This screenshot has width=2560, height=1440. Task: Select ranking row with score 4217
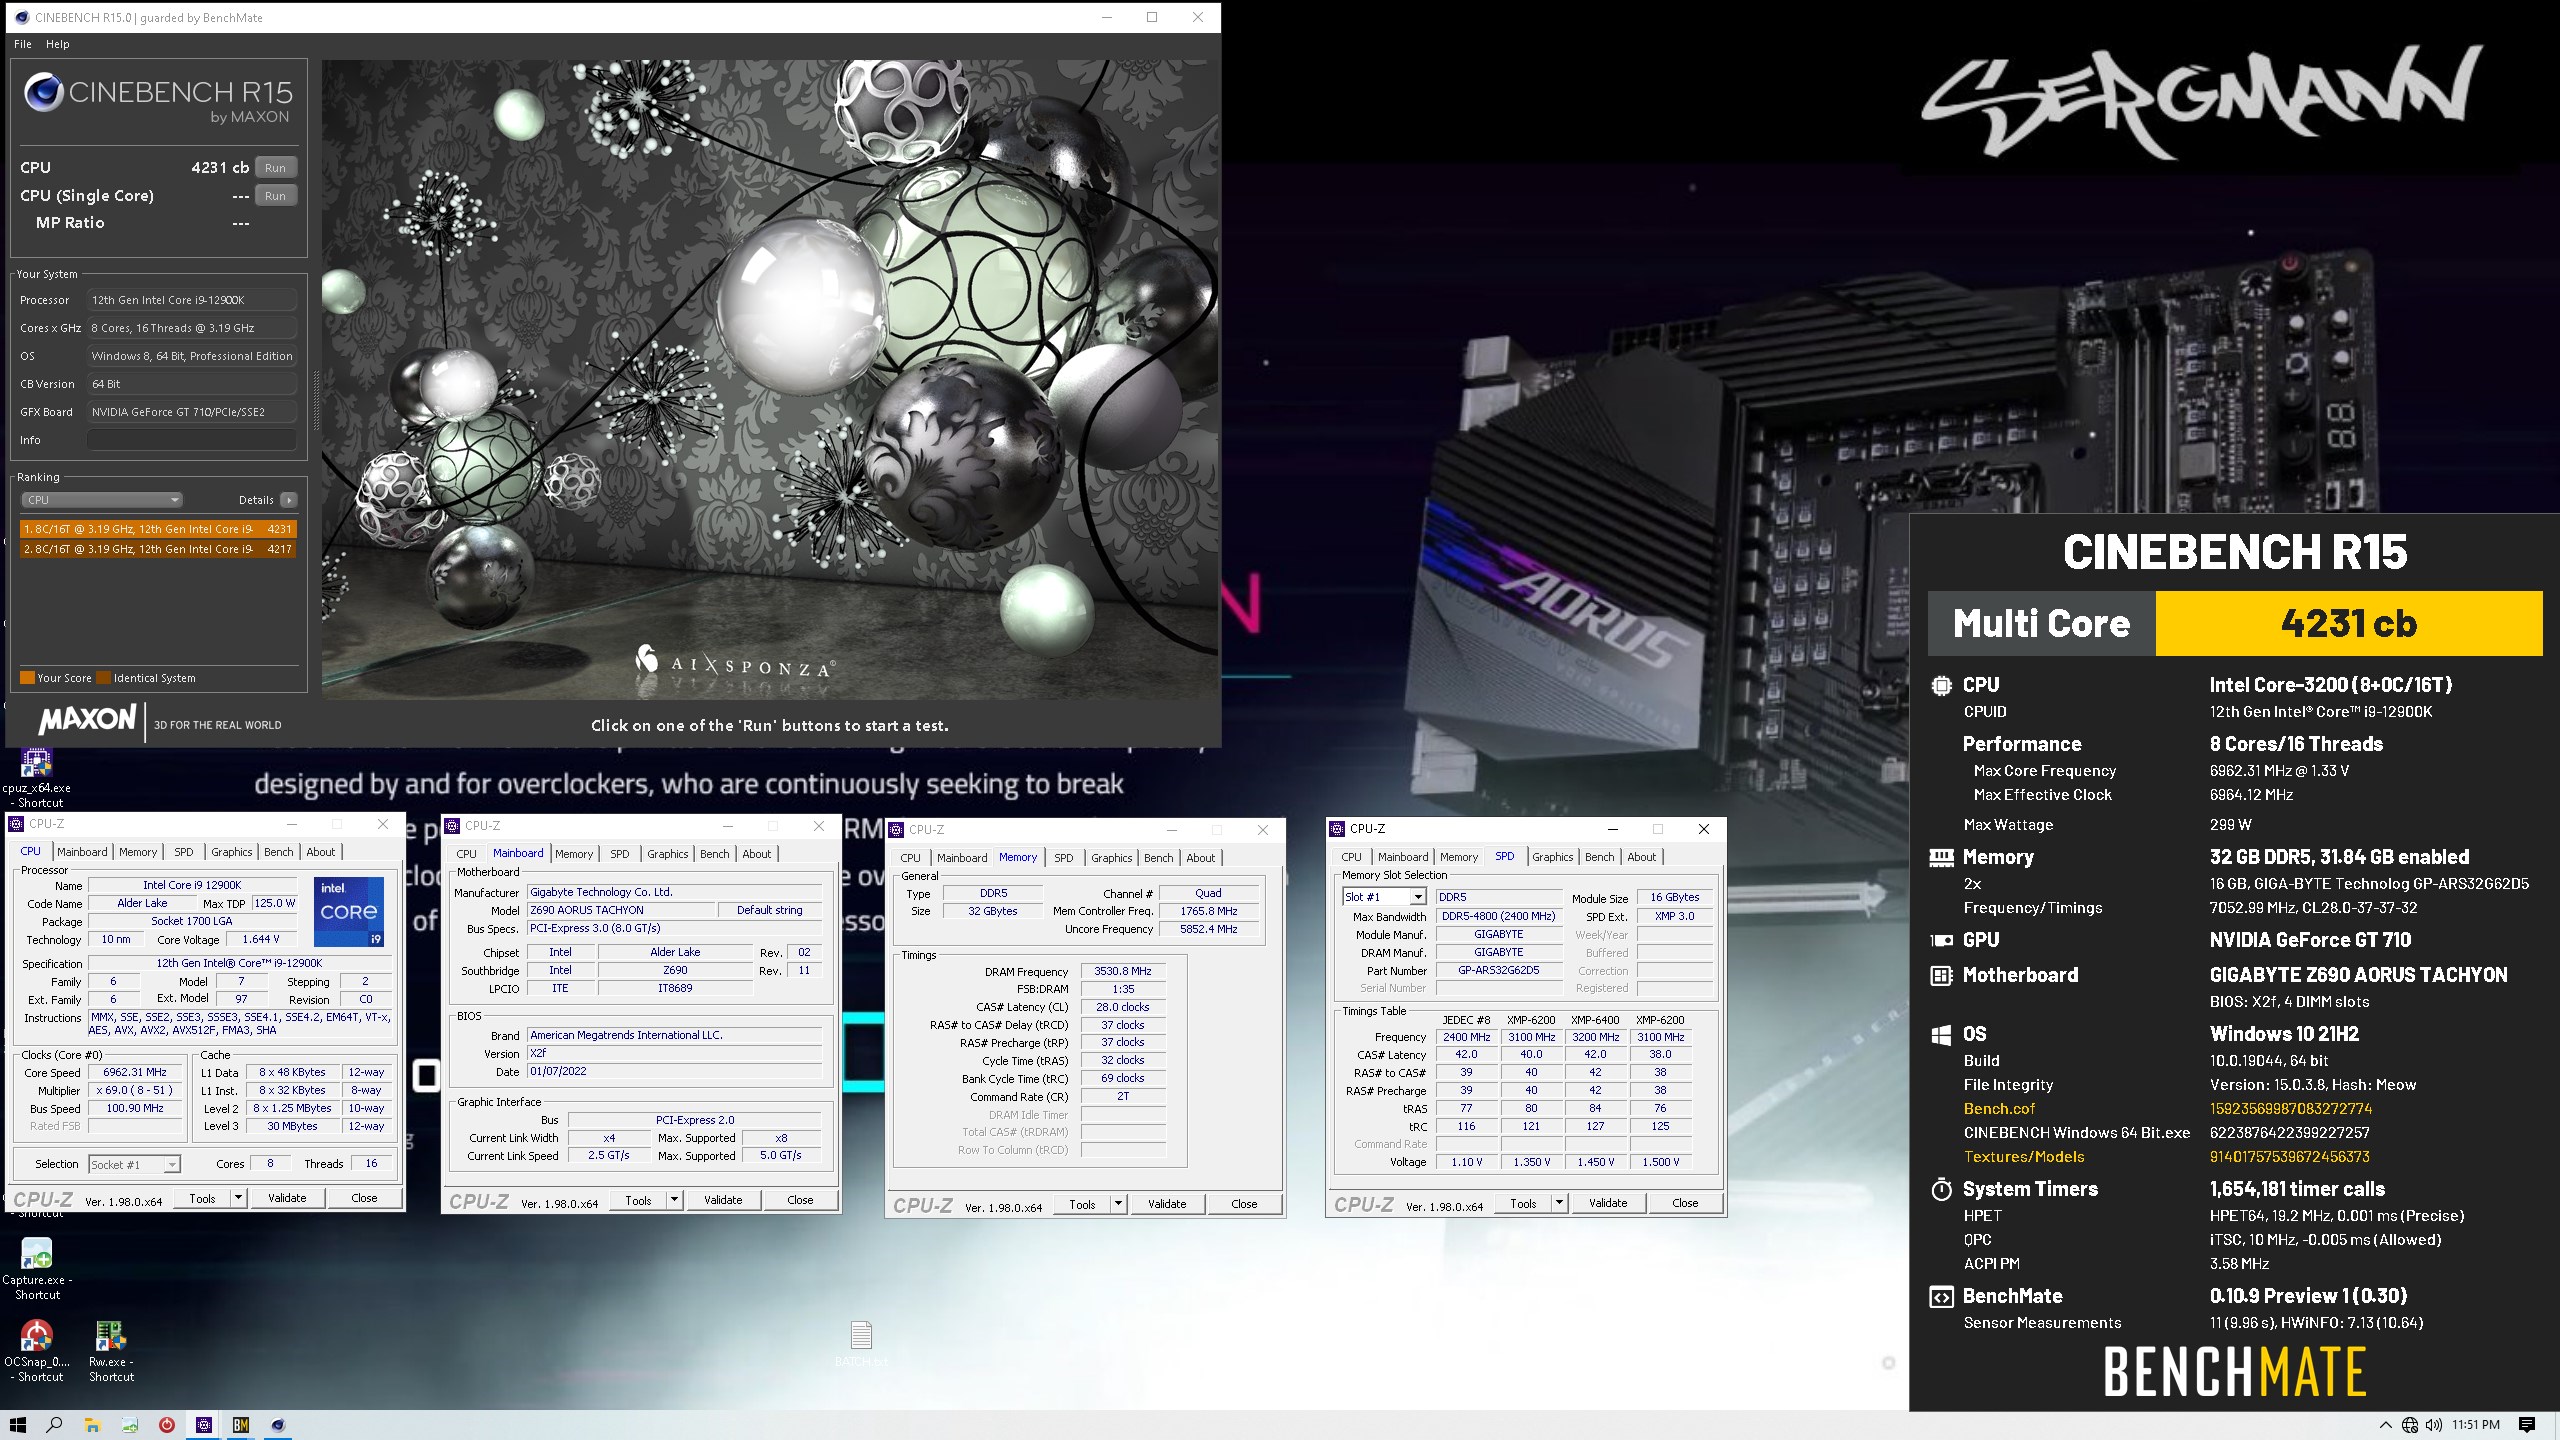click(x=158, y=549)
